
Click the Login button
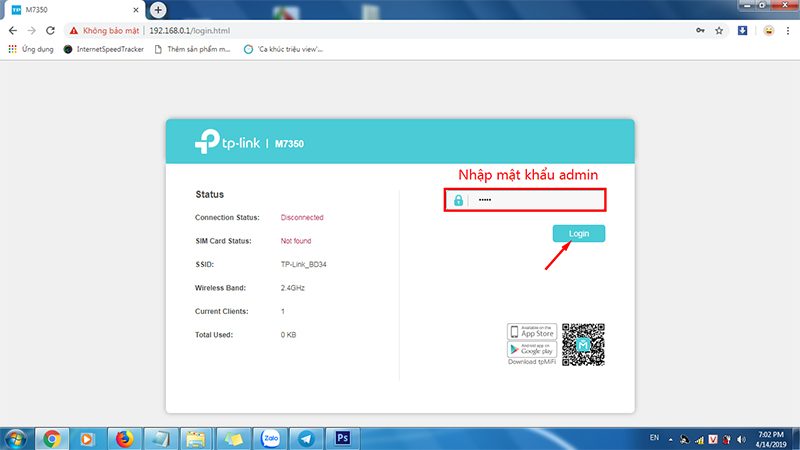(579, 233)
